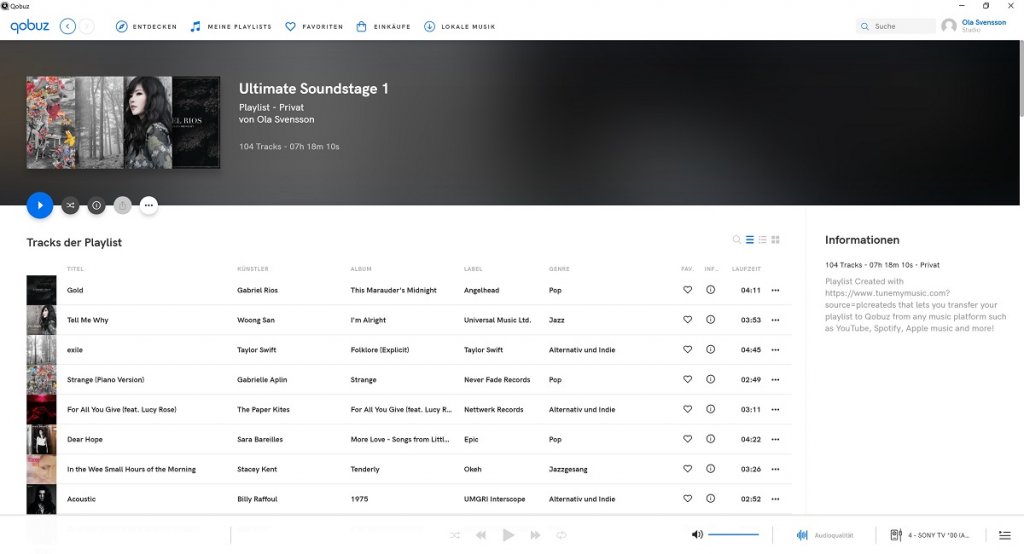Click the Suche search field
This screenshot has width=1024, height=554.
(896, 26)
